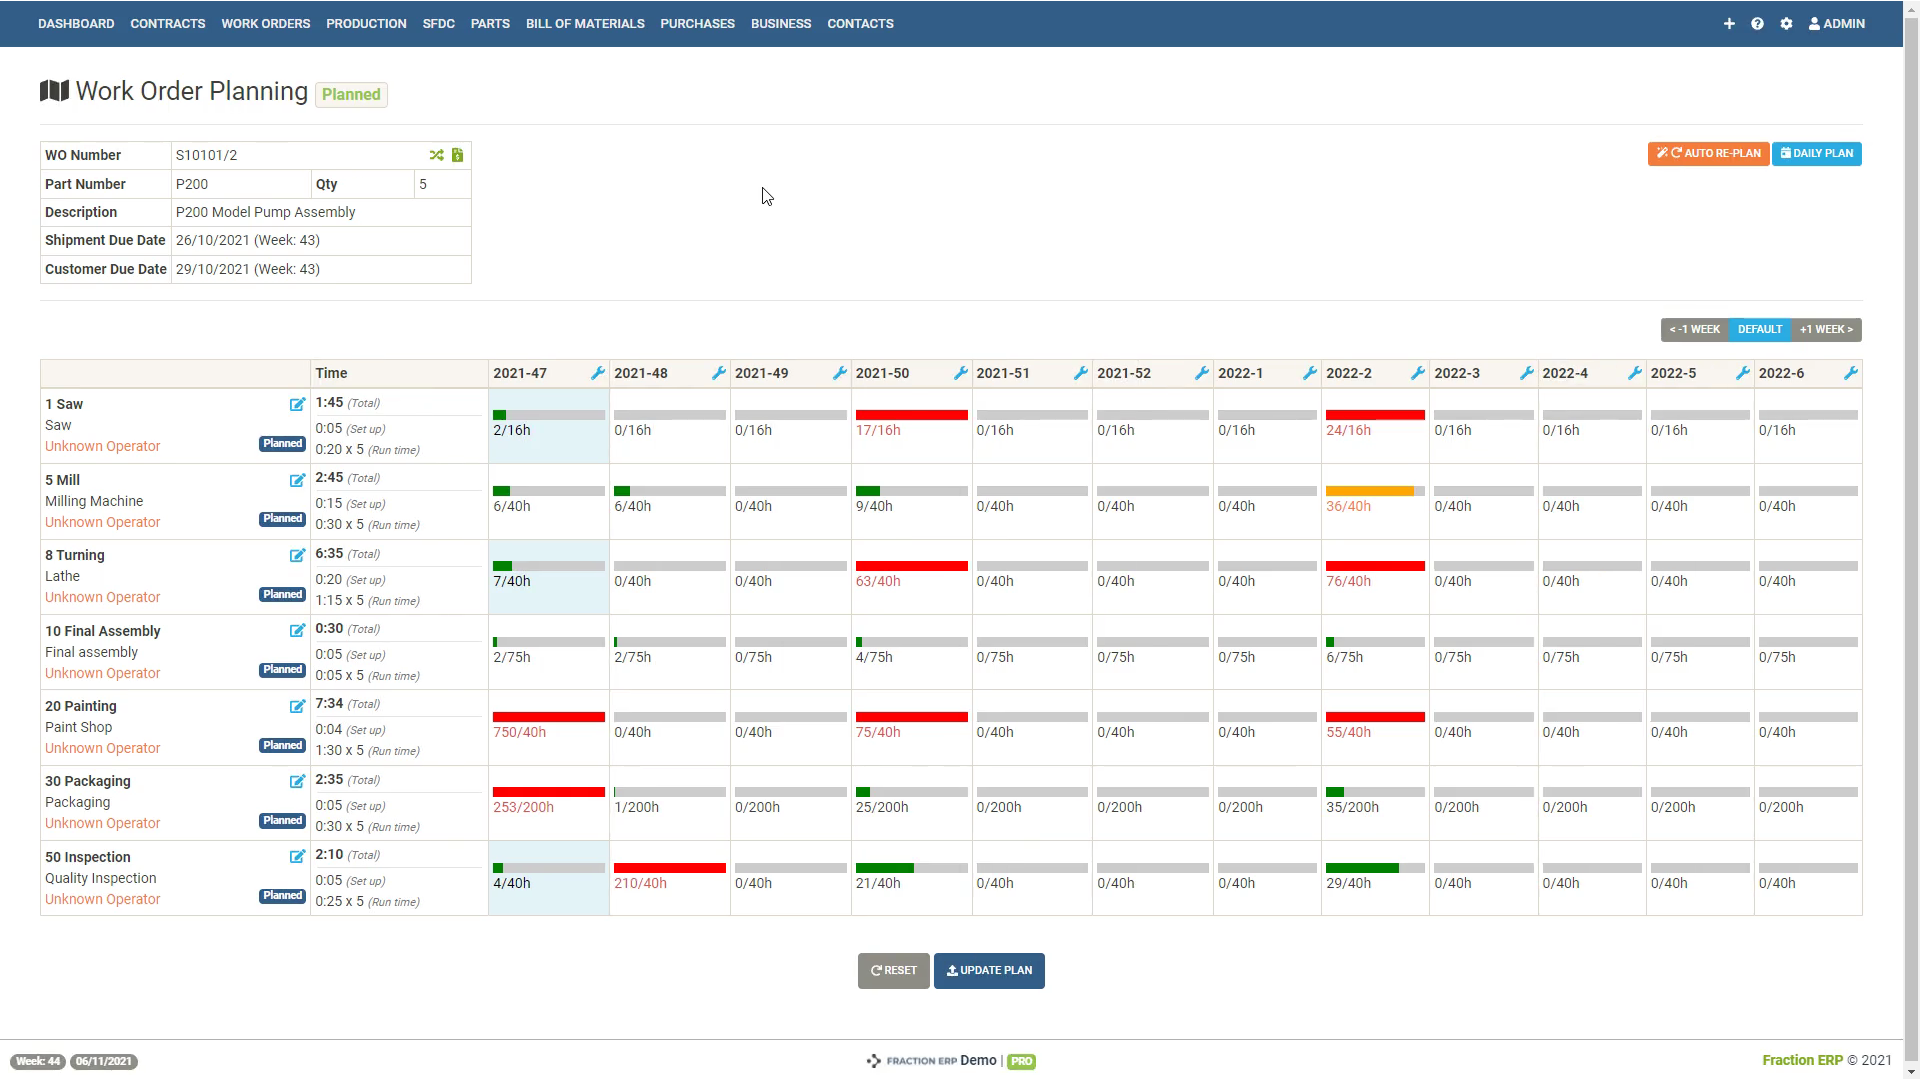
Task: Open the Unknown Operator link for 8 Turning
Action: point(102,597)
